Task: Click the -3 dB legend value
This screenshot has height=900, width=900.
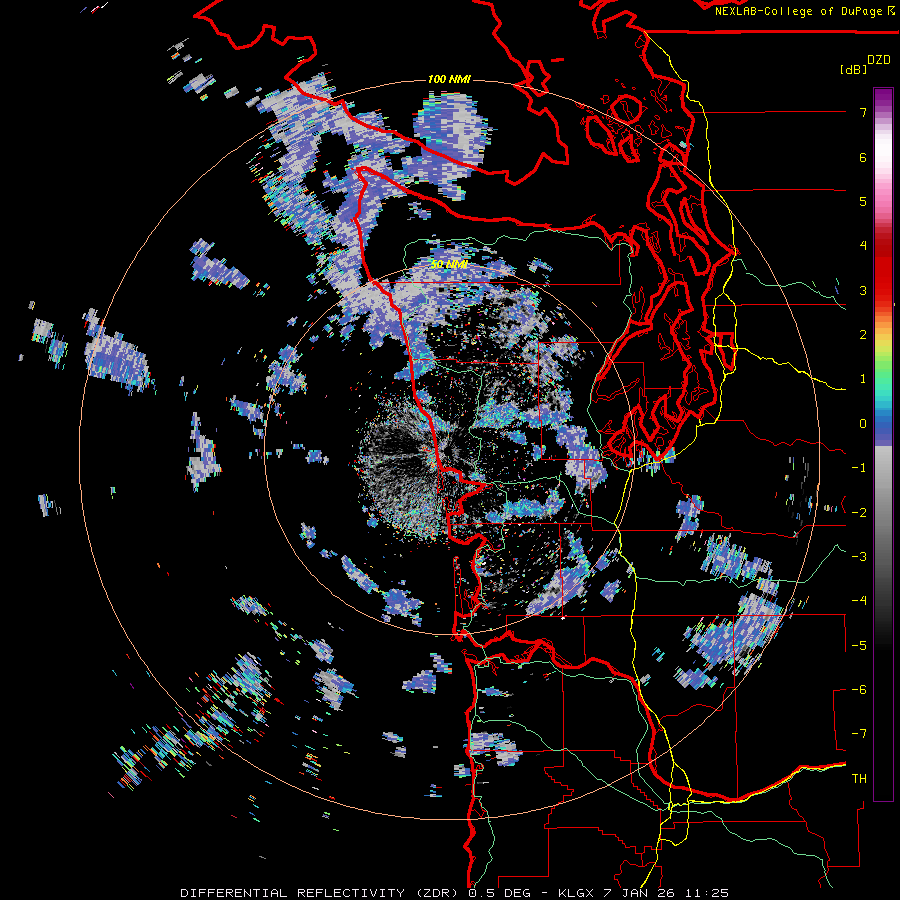Action: [859, 557]
